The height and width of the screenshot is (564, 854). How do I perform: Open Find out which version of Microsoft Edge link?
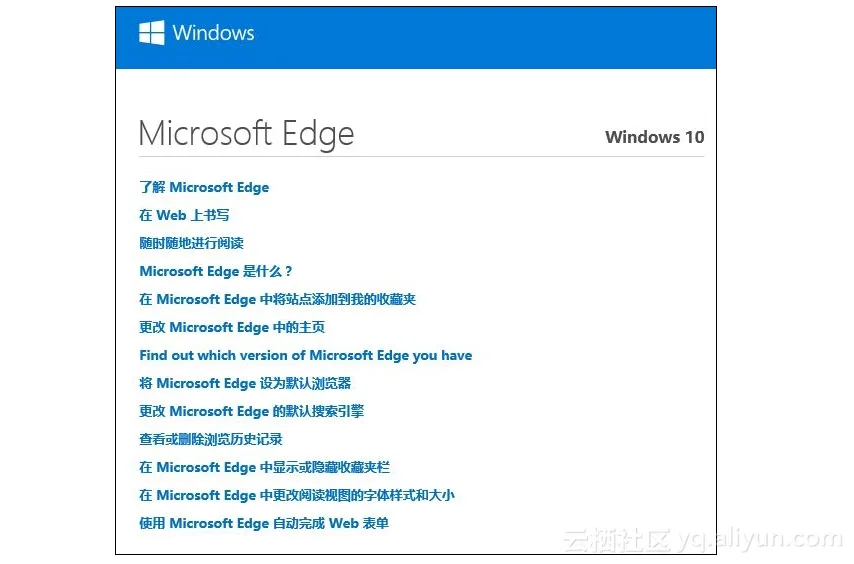click(x=306, y=355)
